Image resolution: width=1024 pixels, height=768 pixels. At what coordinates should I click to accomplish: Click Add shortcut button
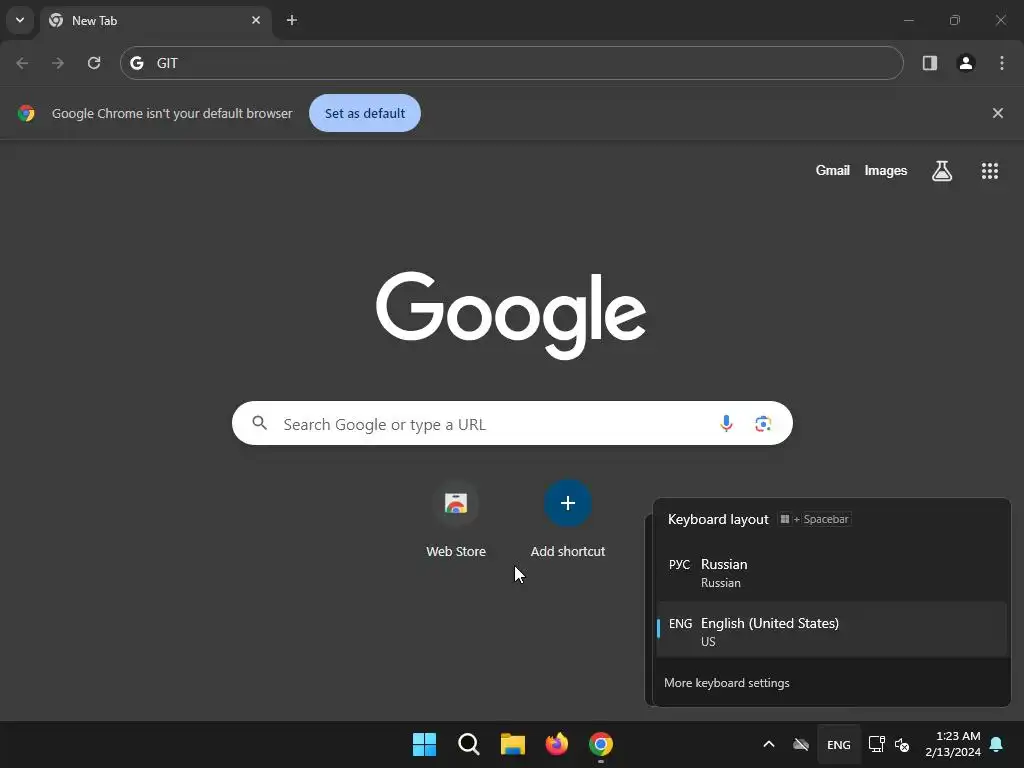pos(568,519)
